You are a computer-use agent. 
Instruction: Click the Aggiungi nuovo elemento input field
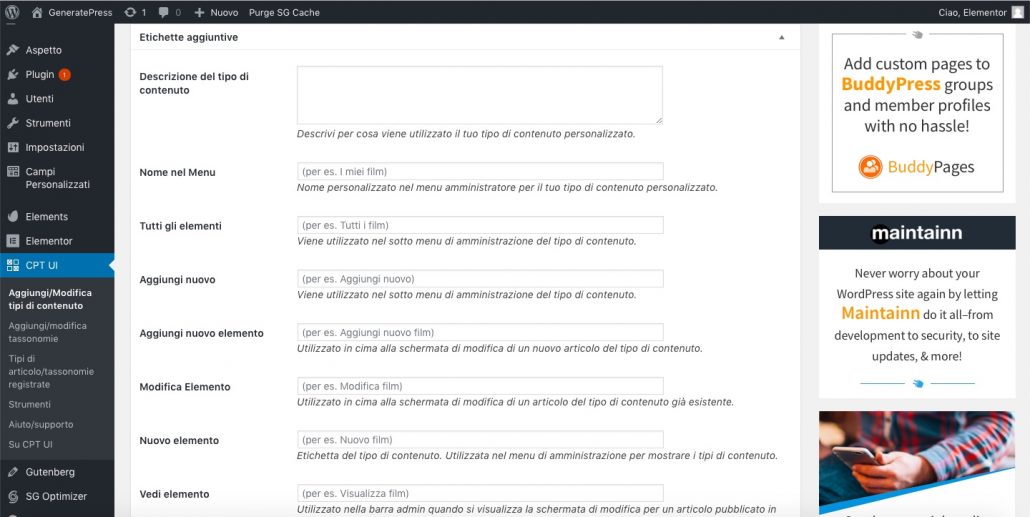point(480,332)
